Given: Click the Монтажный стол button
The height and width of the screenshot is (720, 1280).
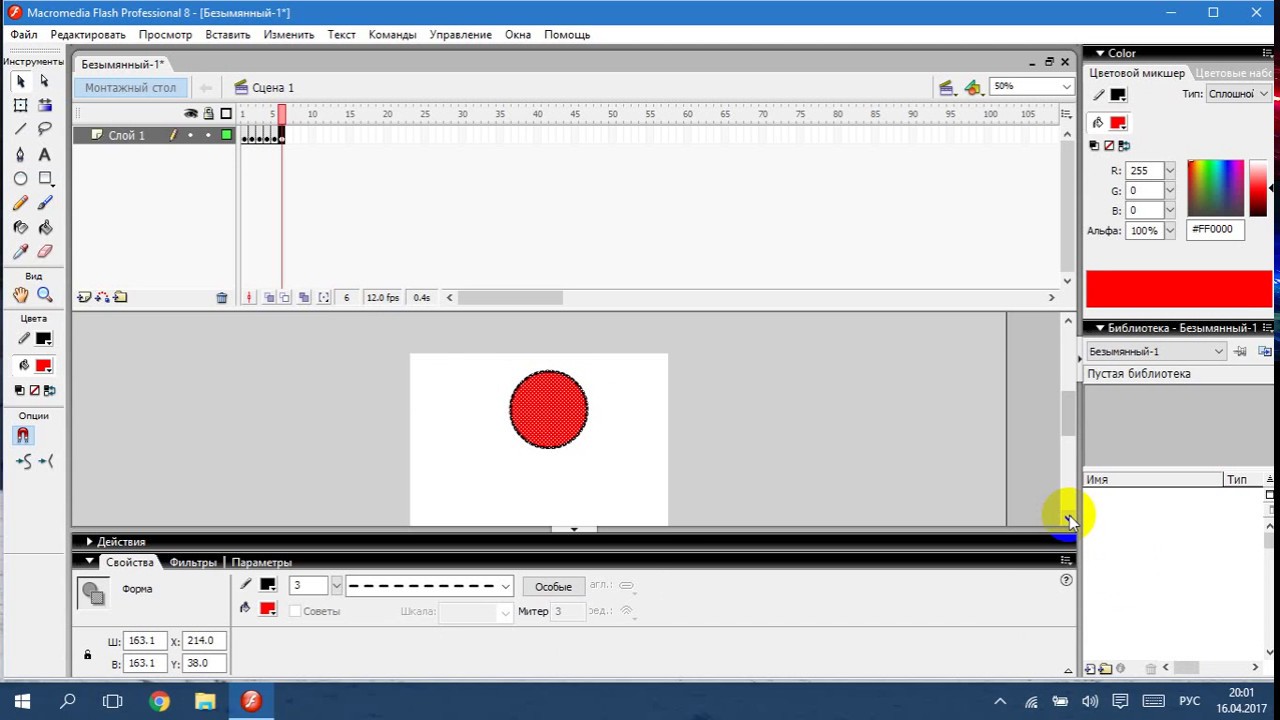Looking at the screenshot, I should (x=130, y=88).
